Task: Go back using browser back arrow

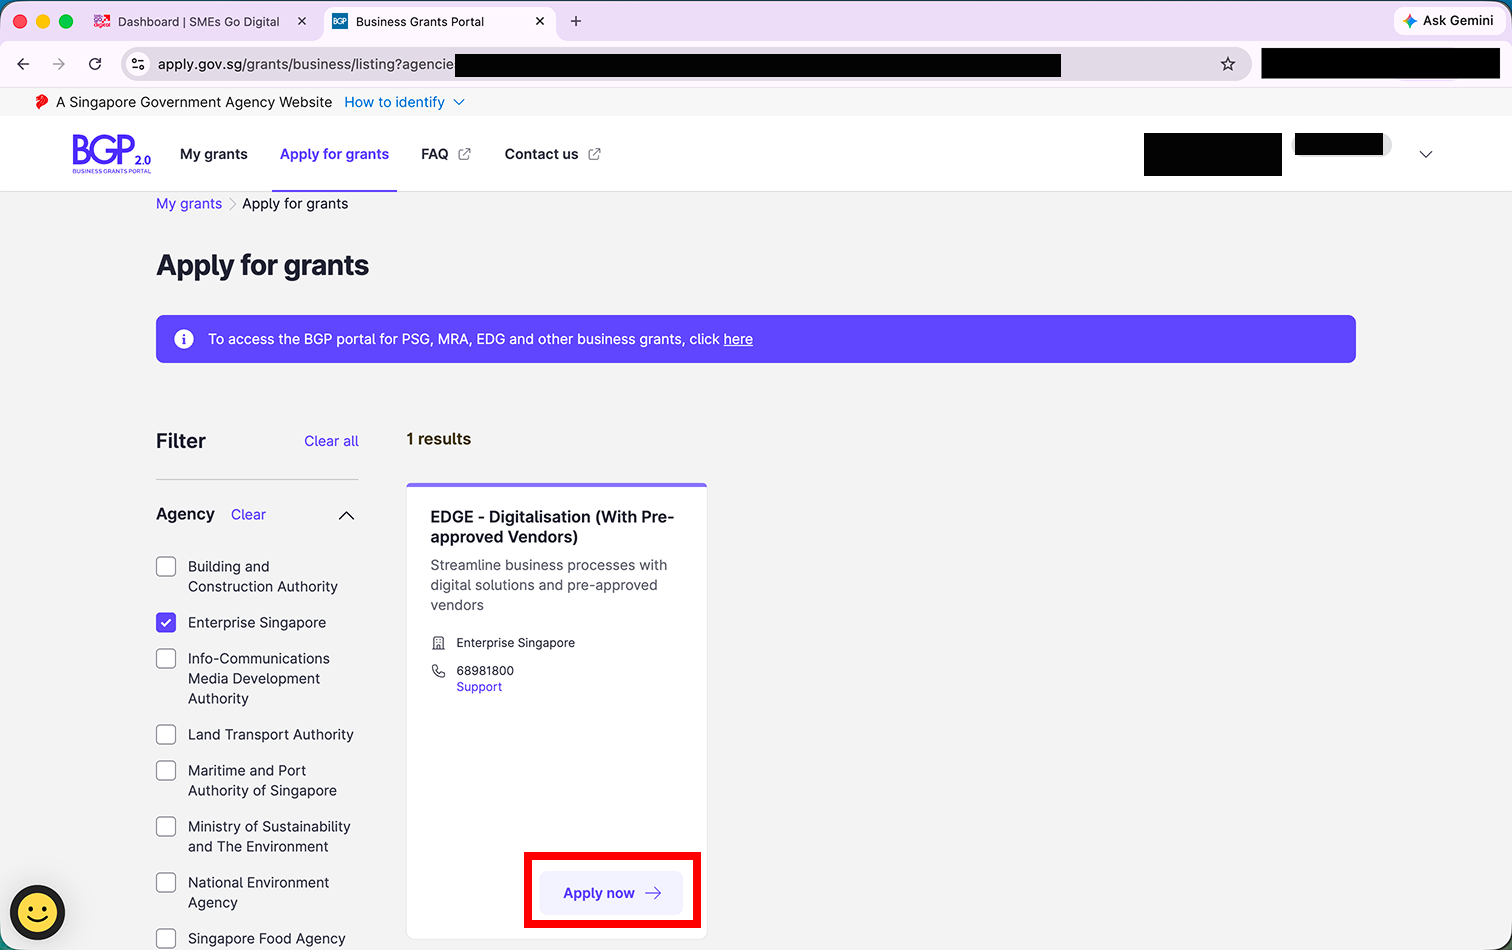Action: 23,64
